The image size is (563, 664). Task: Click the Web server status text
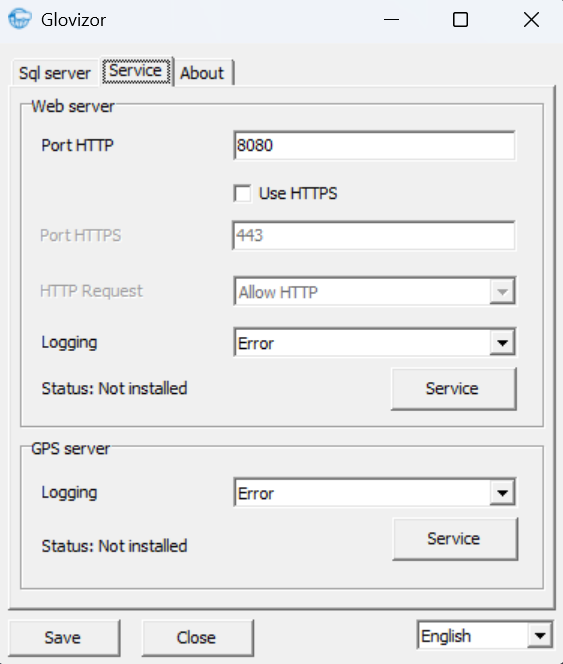(x=114, y=388)
